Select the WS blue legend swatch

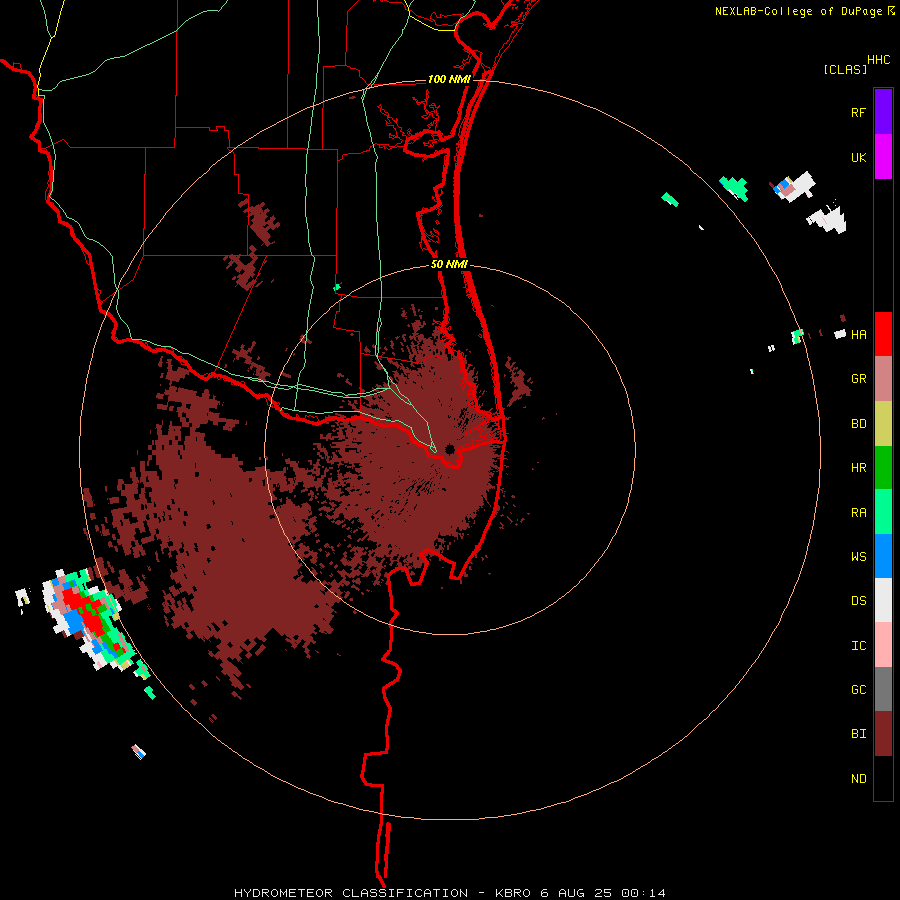pyautogui.click(x=883, y=556)
